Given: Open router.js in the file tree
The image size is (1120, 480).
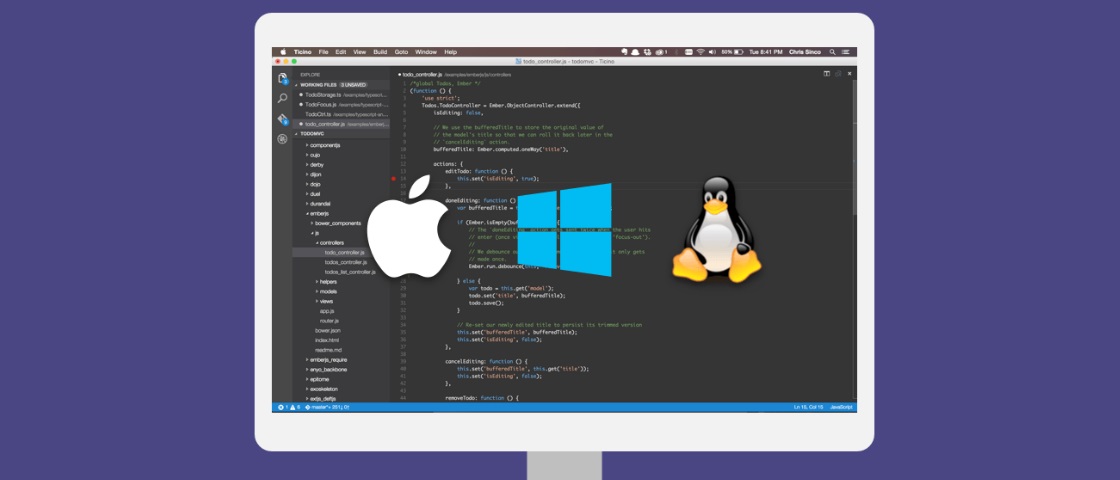Looking at the screenshot, I should pos(329,321).
